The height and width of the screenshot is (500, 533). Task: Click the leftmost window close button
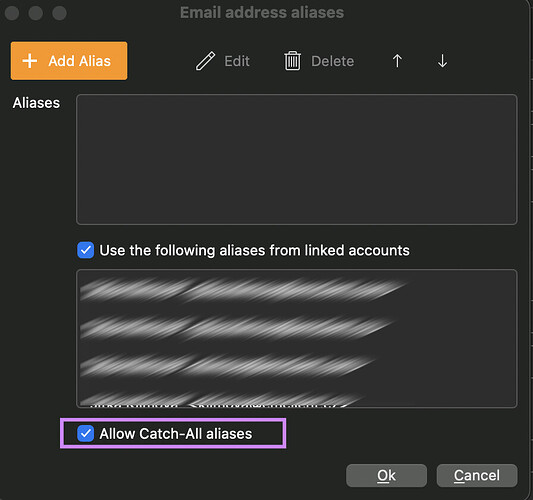(12, 13)
